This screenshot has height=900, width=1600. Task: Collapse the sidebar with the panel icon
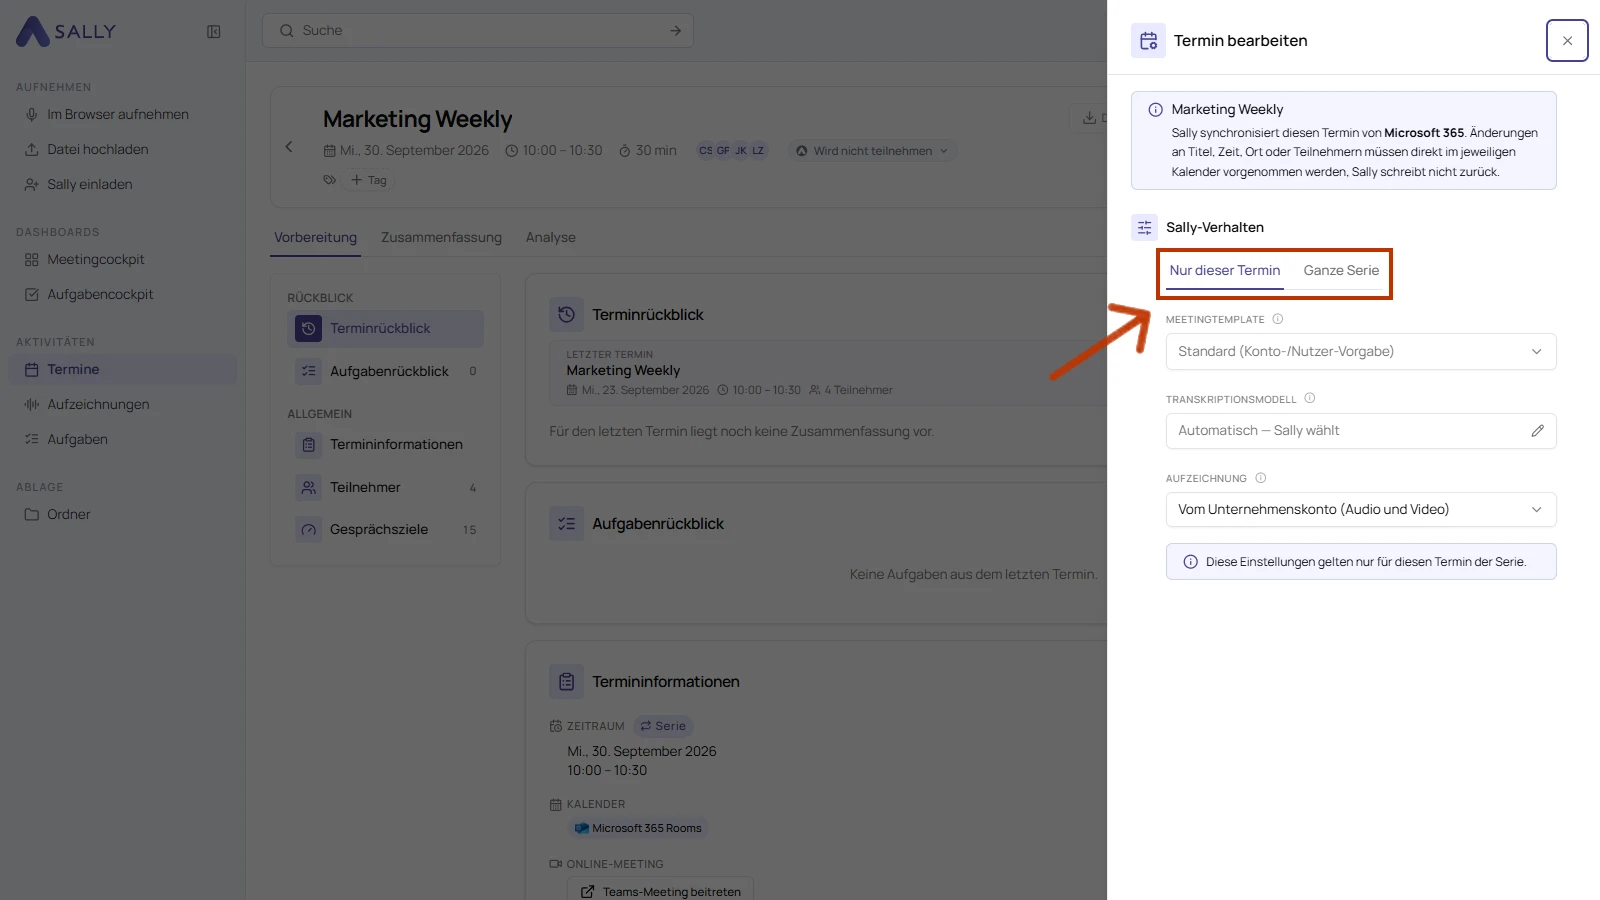[214, 32]
